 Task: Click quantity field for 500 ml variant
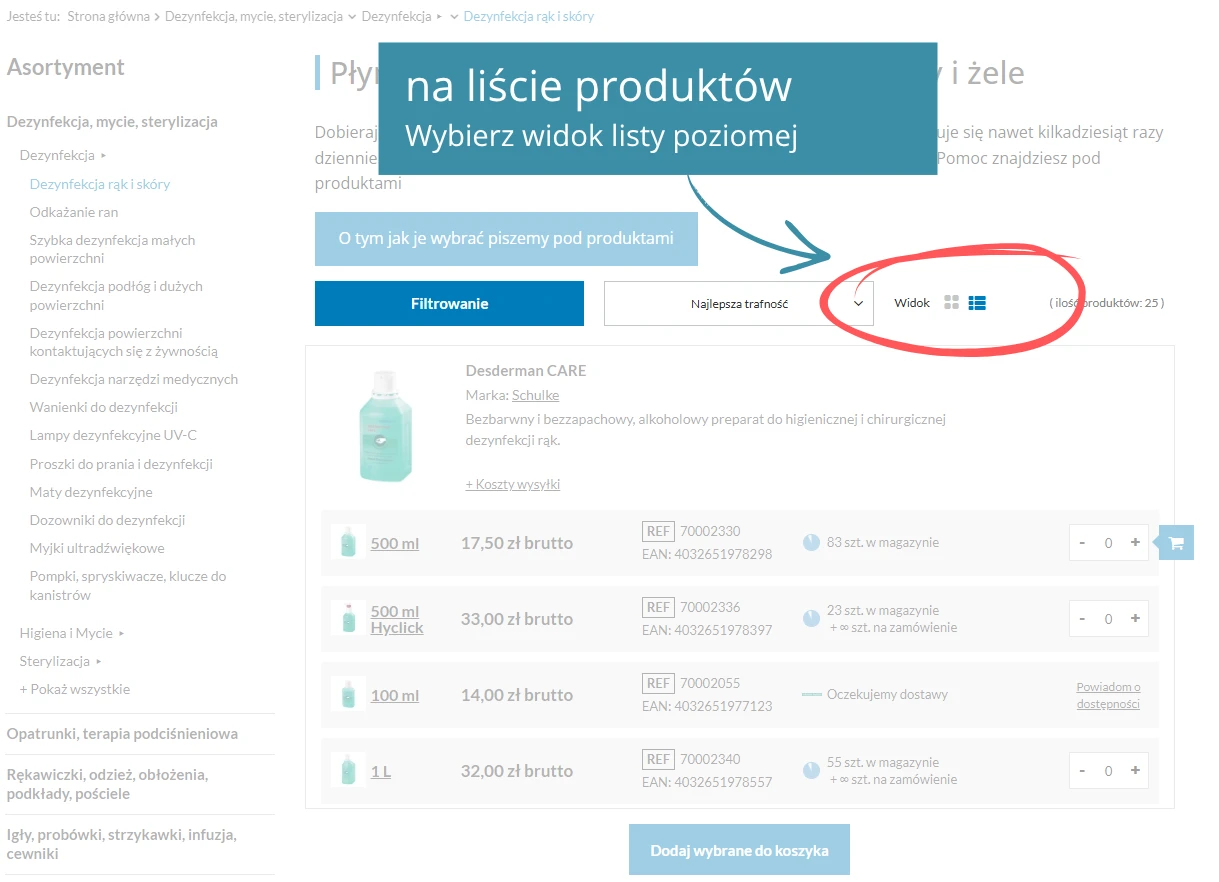1108,543
